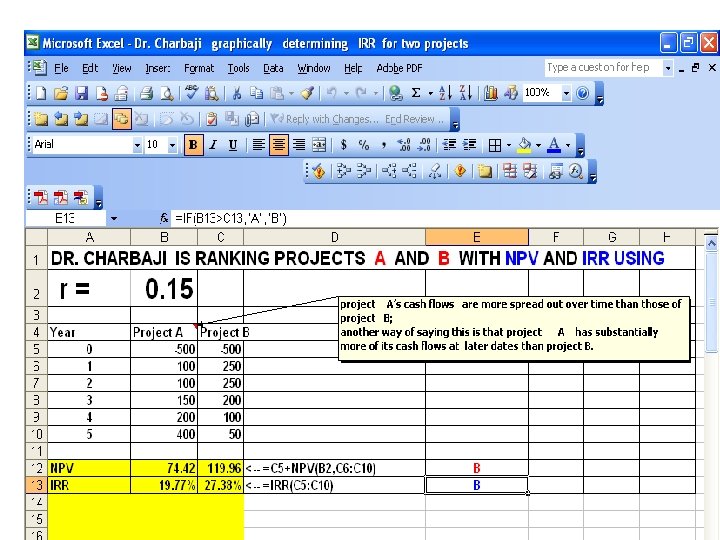The image size is (720, 540).
Task: Expand the Arial font name dropdown
Action: pos(137,145)
